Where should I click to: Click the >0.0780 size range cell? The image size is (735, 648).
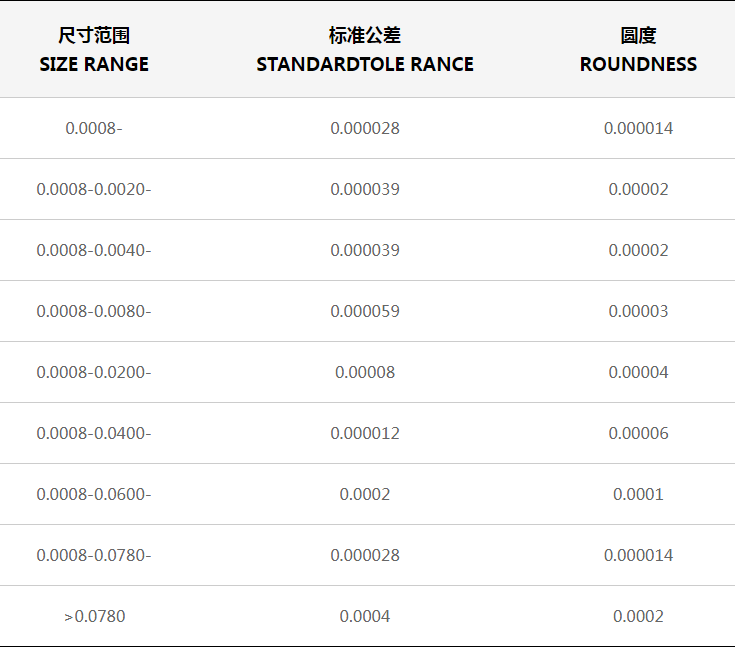(x=95, y=616)
